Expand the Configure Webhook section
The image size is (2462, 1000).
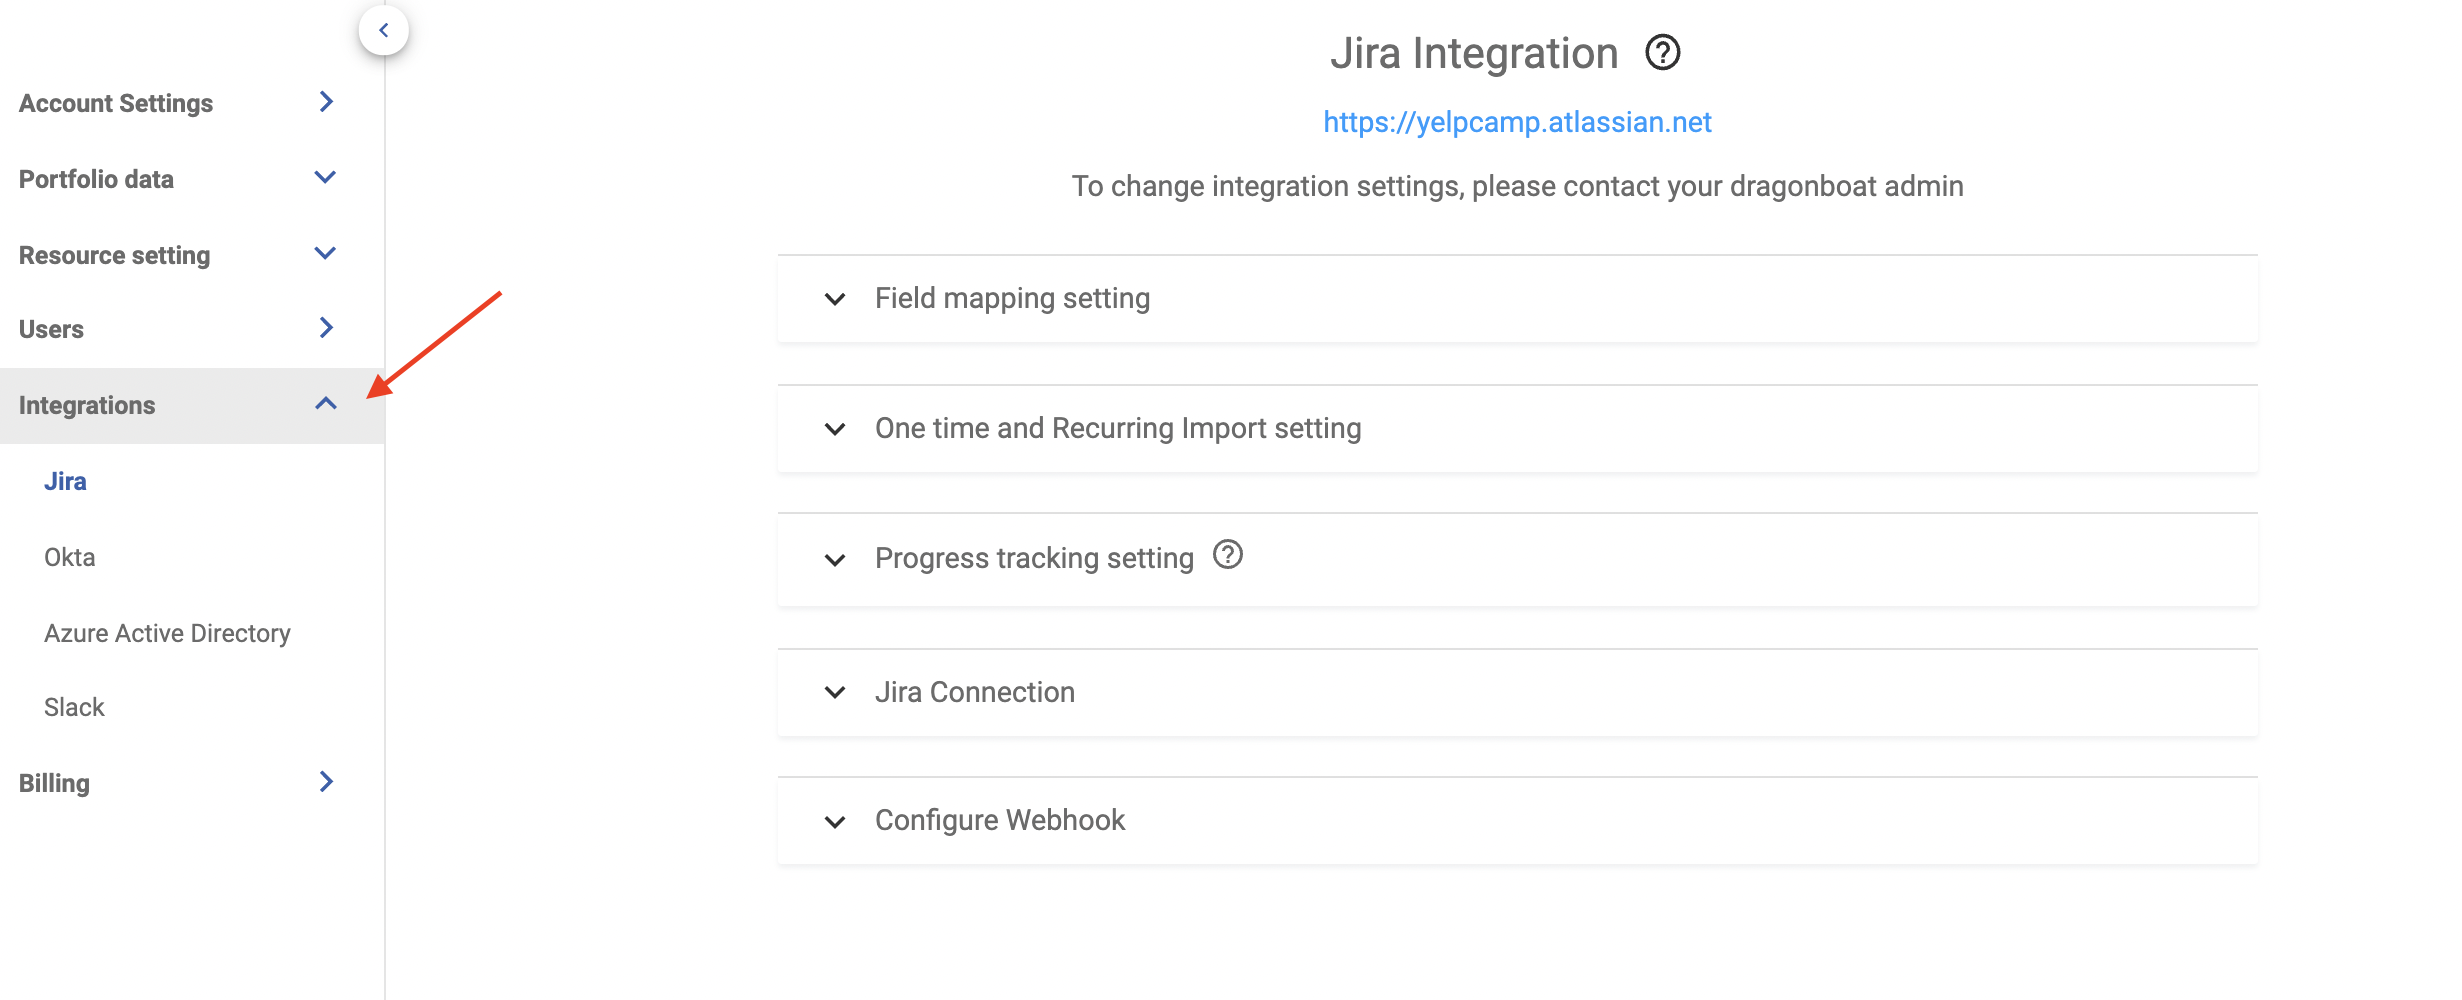836,820
